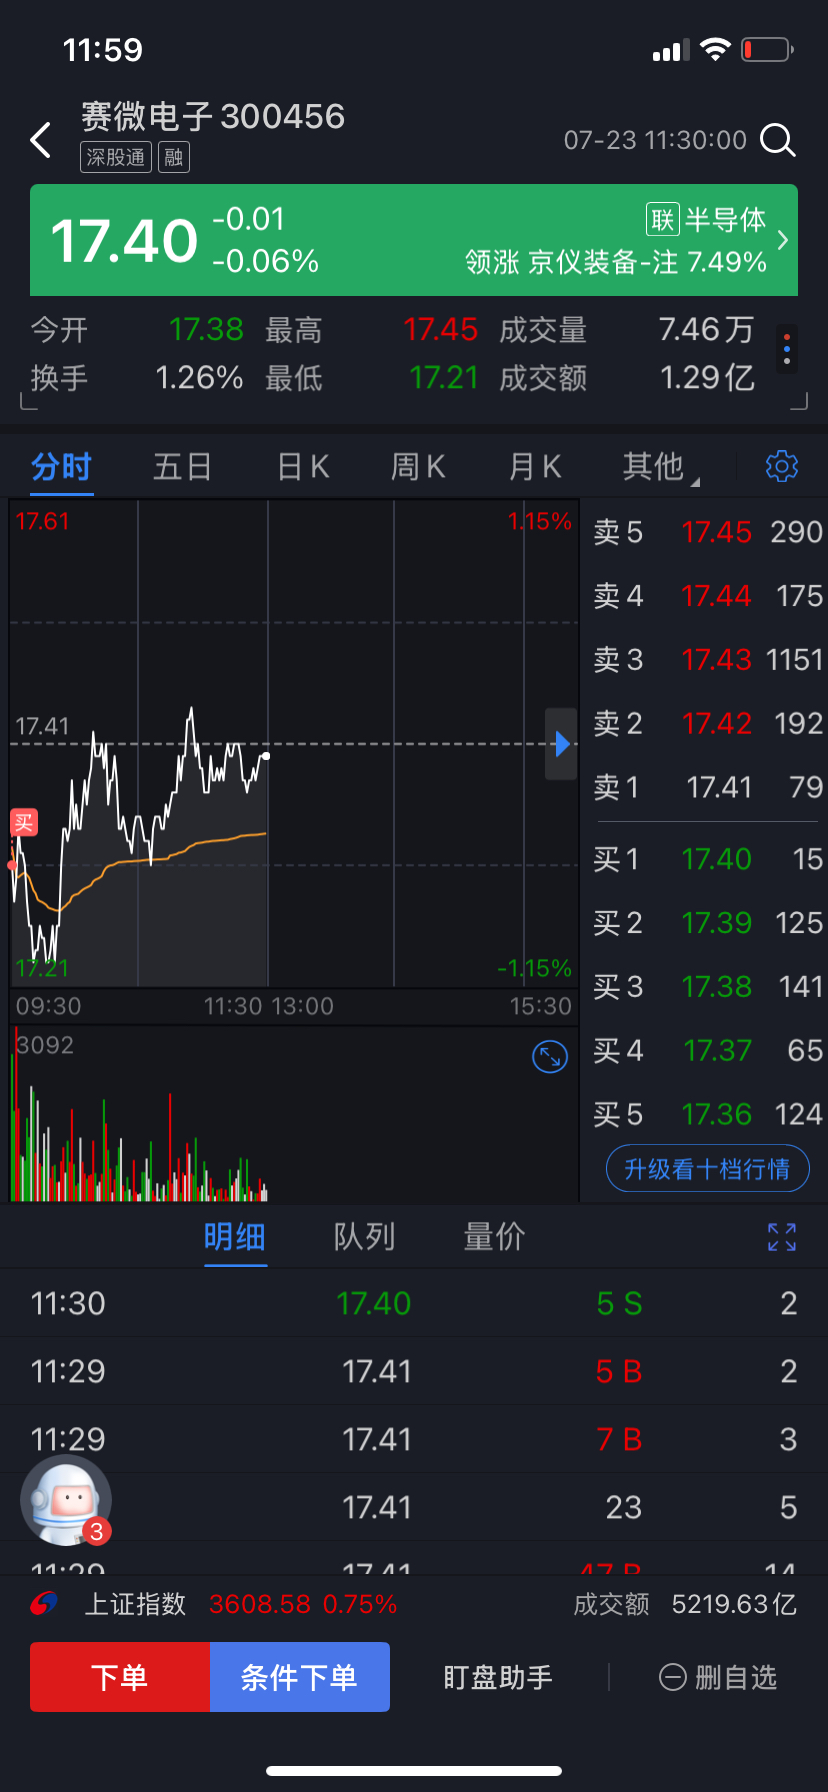Tap the blue 条件下单 button
Screen dimensions: 828x1792
coord(299,1677)
